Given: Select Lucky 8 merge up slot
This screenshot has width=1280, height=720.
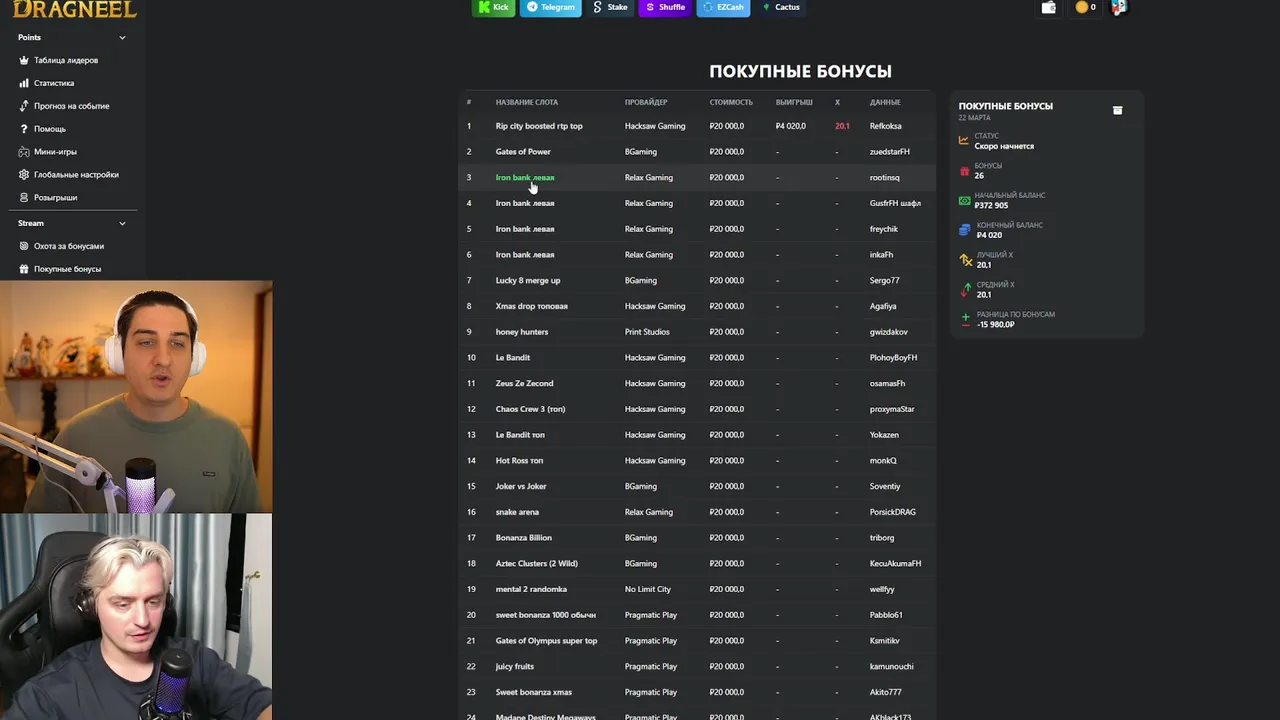Looking at the screenshot, I should (528, 281).
